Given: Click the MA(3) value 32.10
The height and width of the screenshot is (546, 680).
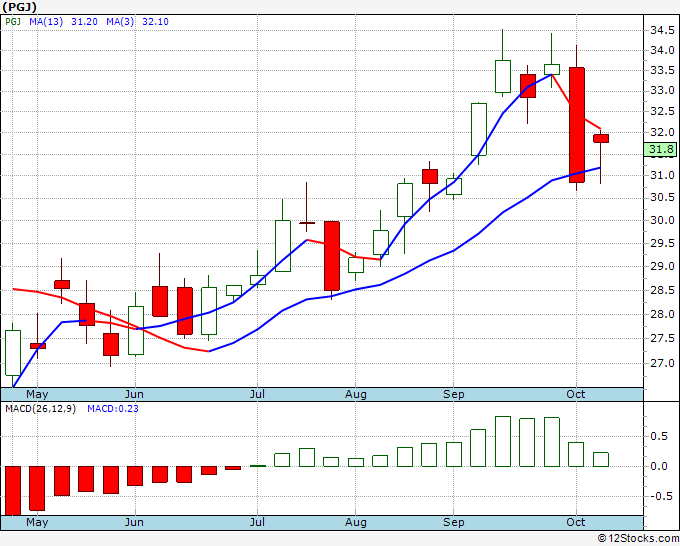Looking at the screenshot, I should pyautogui.click(x=155, y=22).
